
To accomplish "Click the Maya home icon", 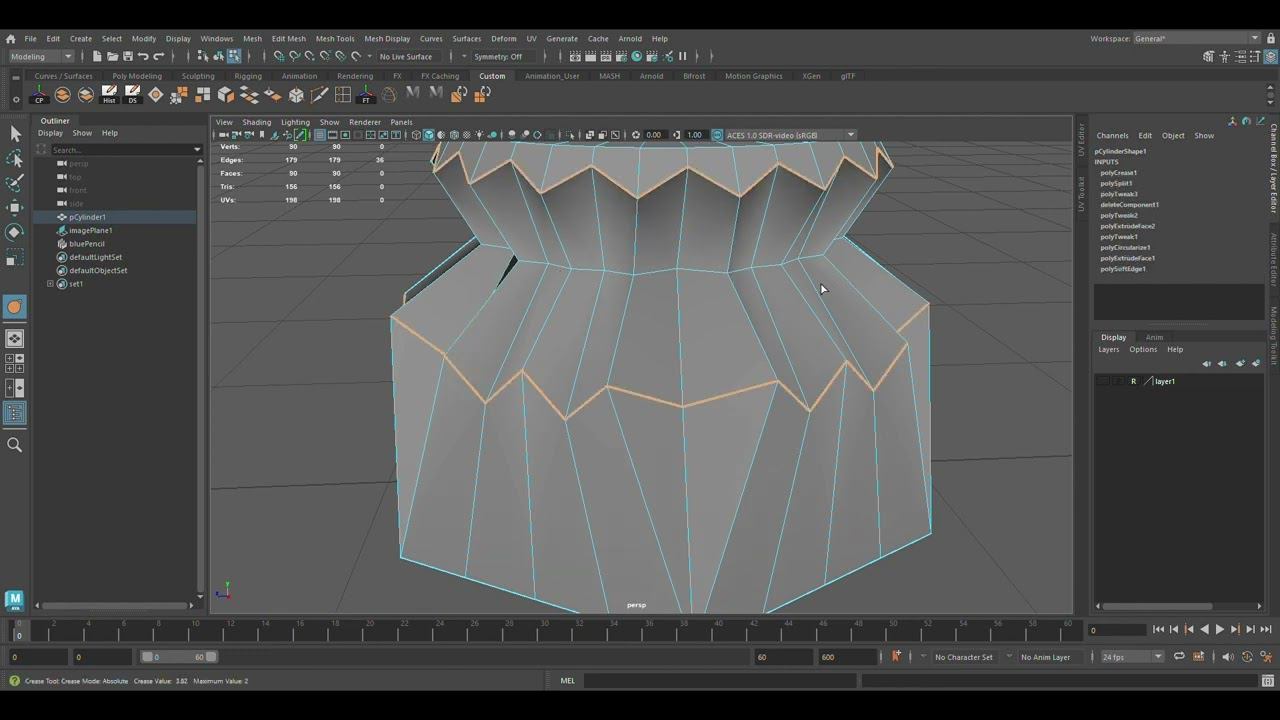I will pos(10,39).
